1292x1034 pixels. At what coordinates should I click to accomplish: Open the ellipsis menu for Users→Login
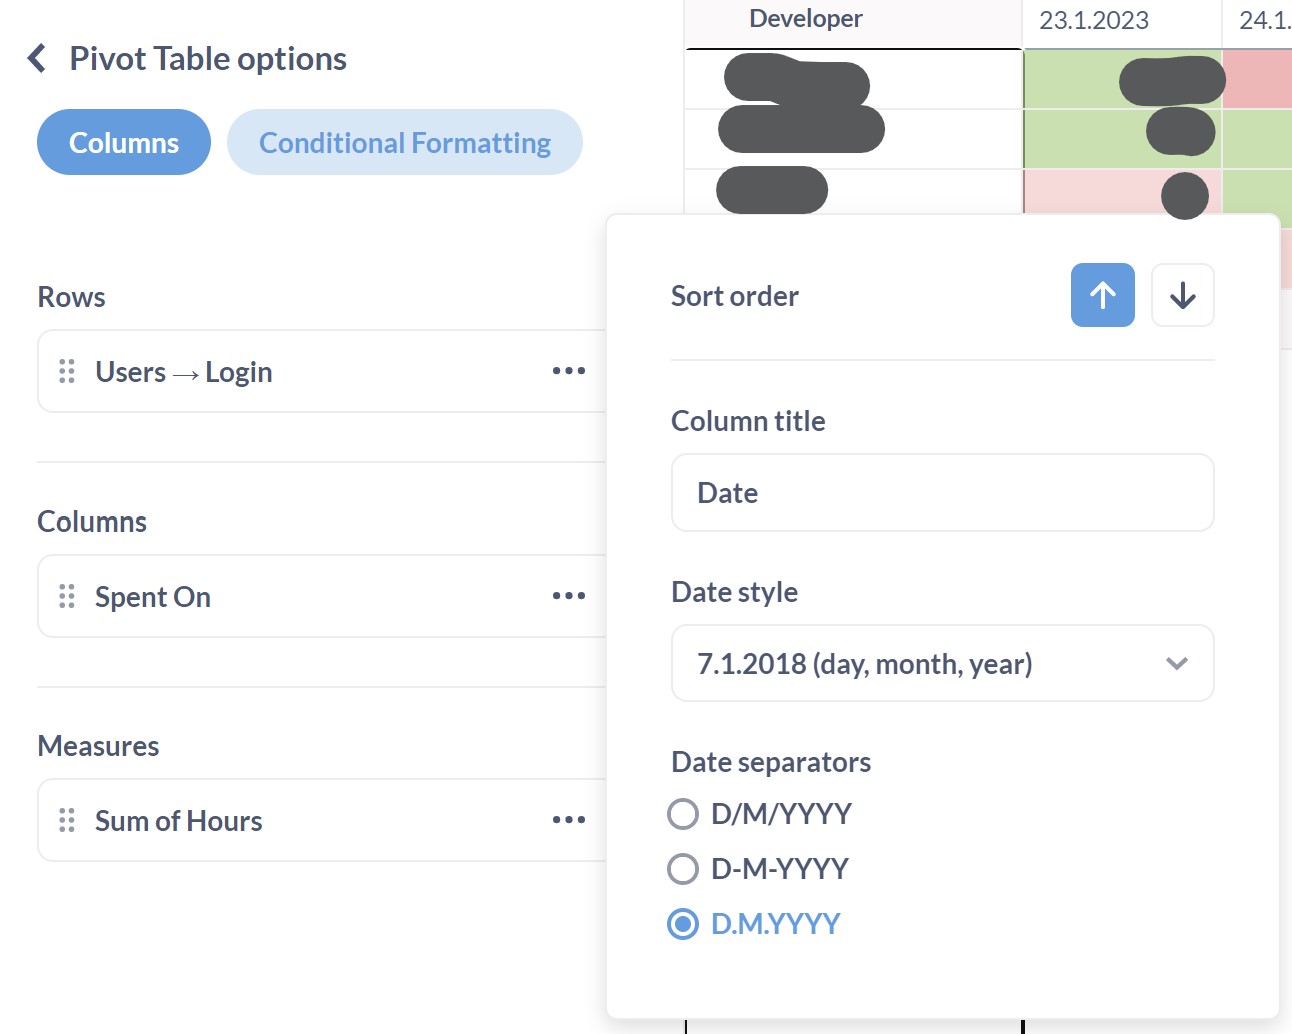click(x=568, y=371)
